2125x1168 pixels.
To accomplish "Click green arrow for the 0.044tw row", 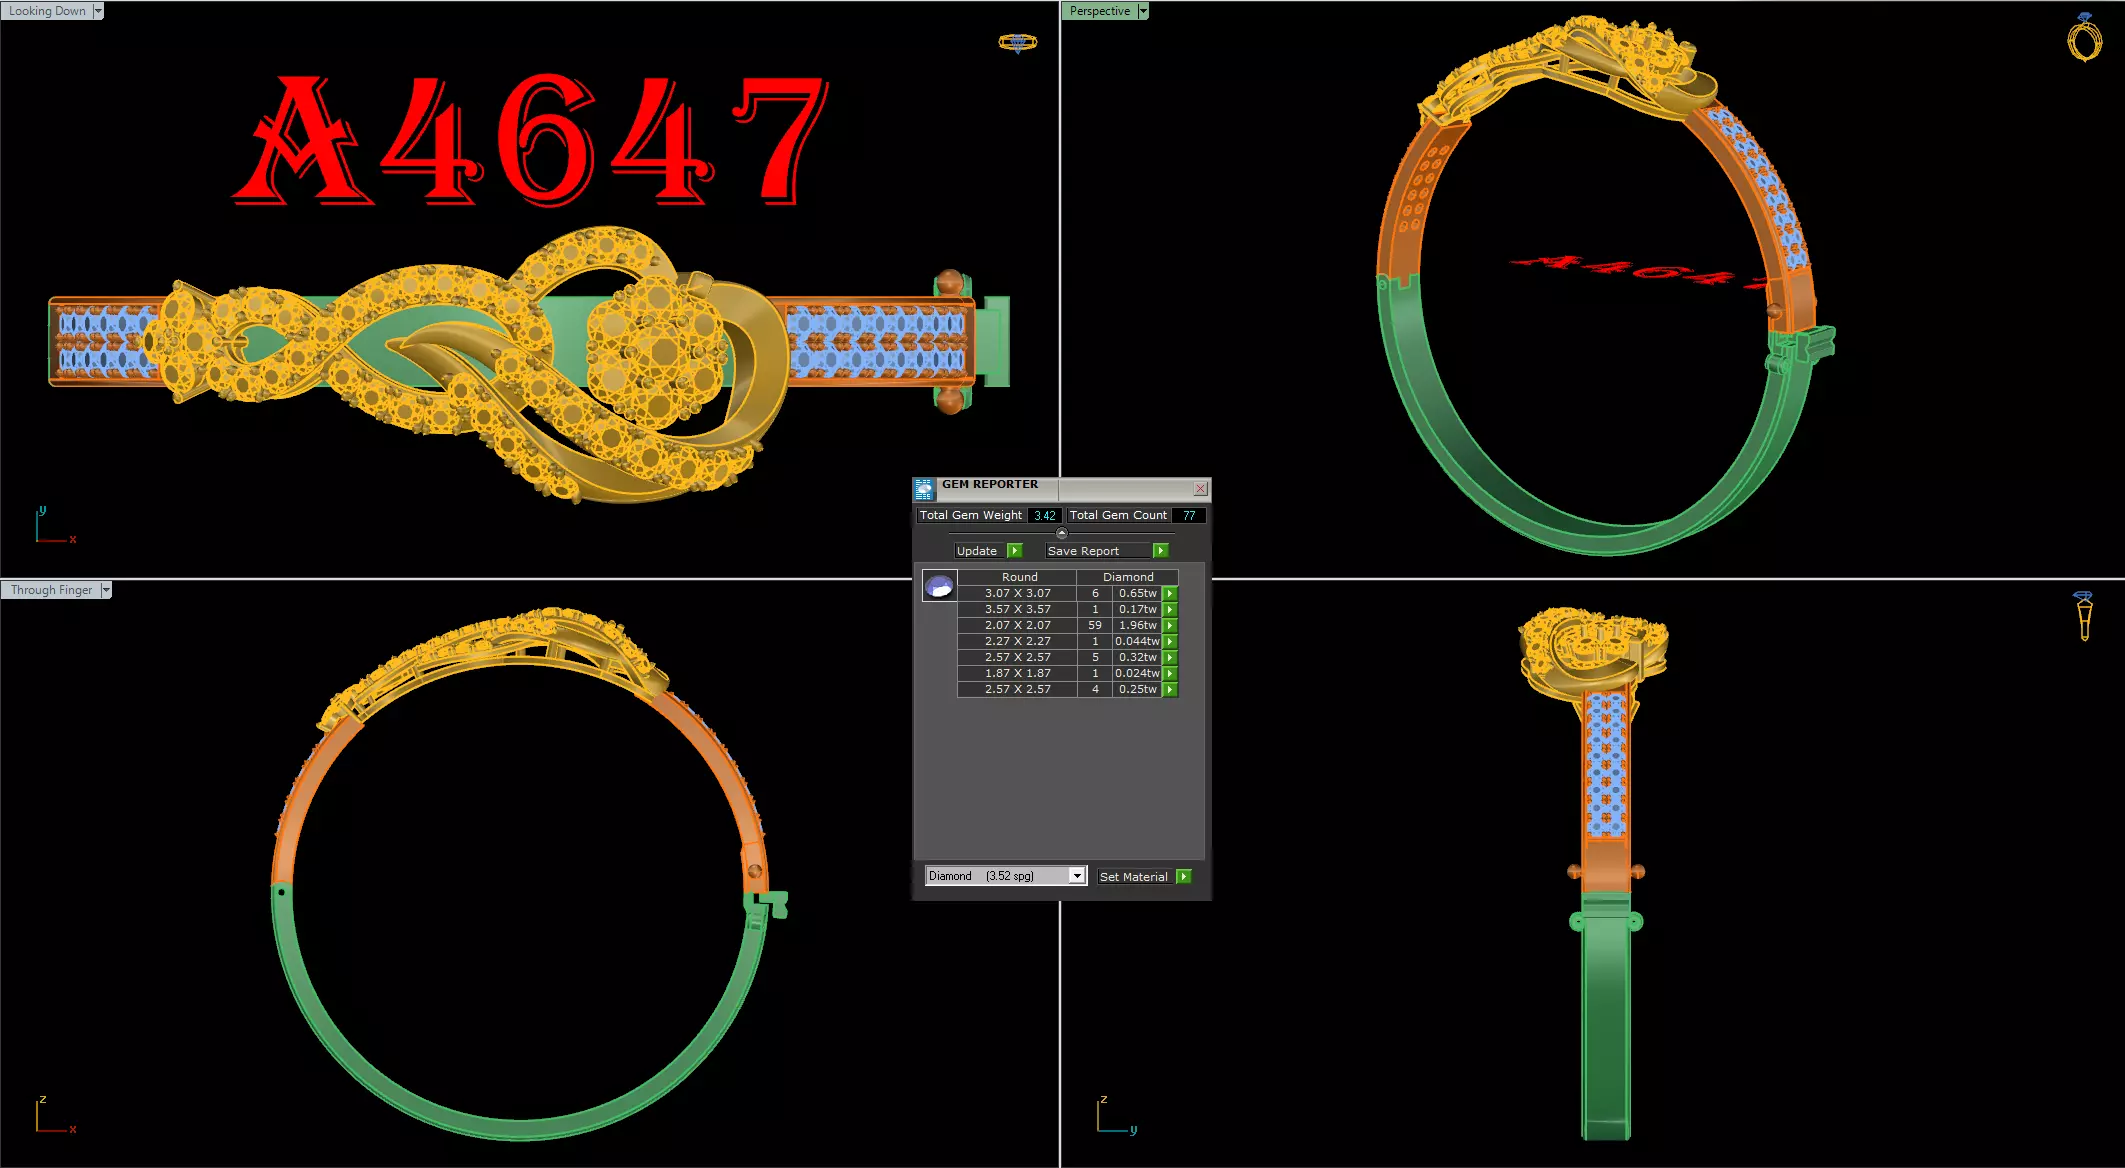I will pyautogui.click(x=1170, y=641).
